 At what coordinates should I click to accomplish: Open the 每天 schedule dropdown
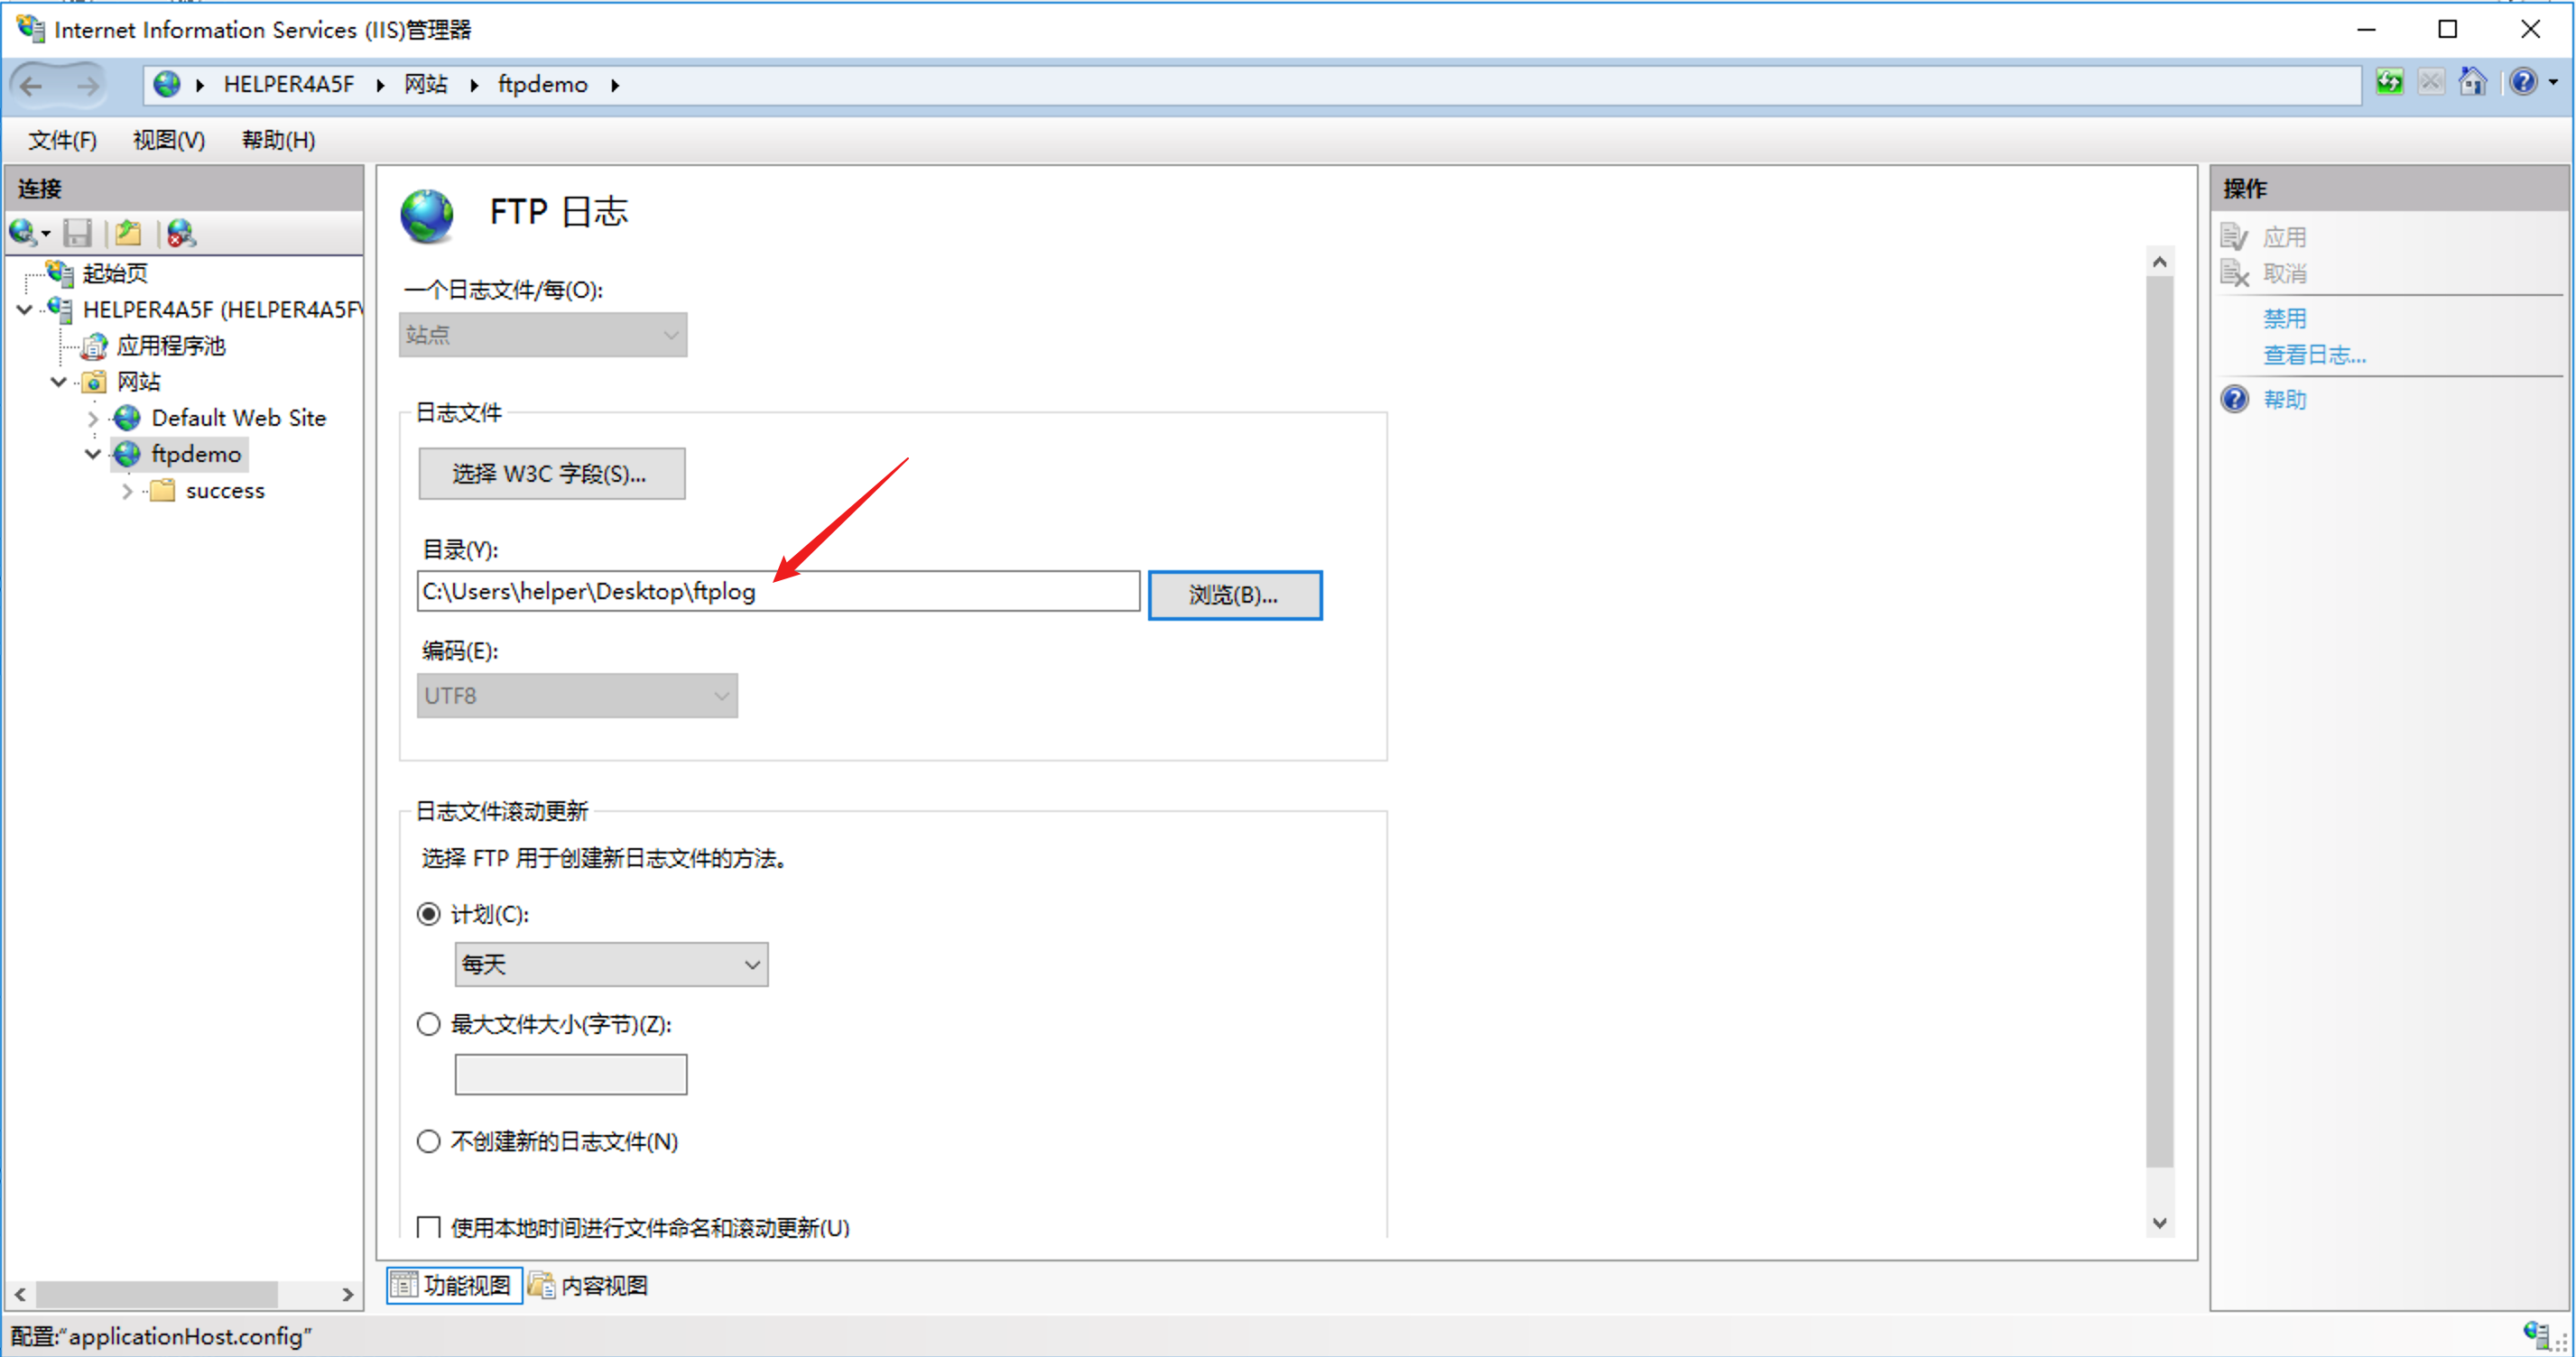pyautogui.click(x=611, y=964)
